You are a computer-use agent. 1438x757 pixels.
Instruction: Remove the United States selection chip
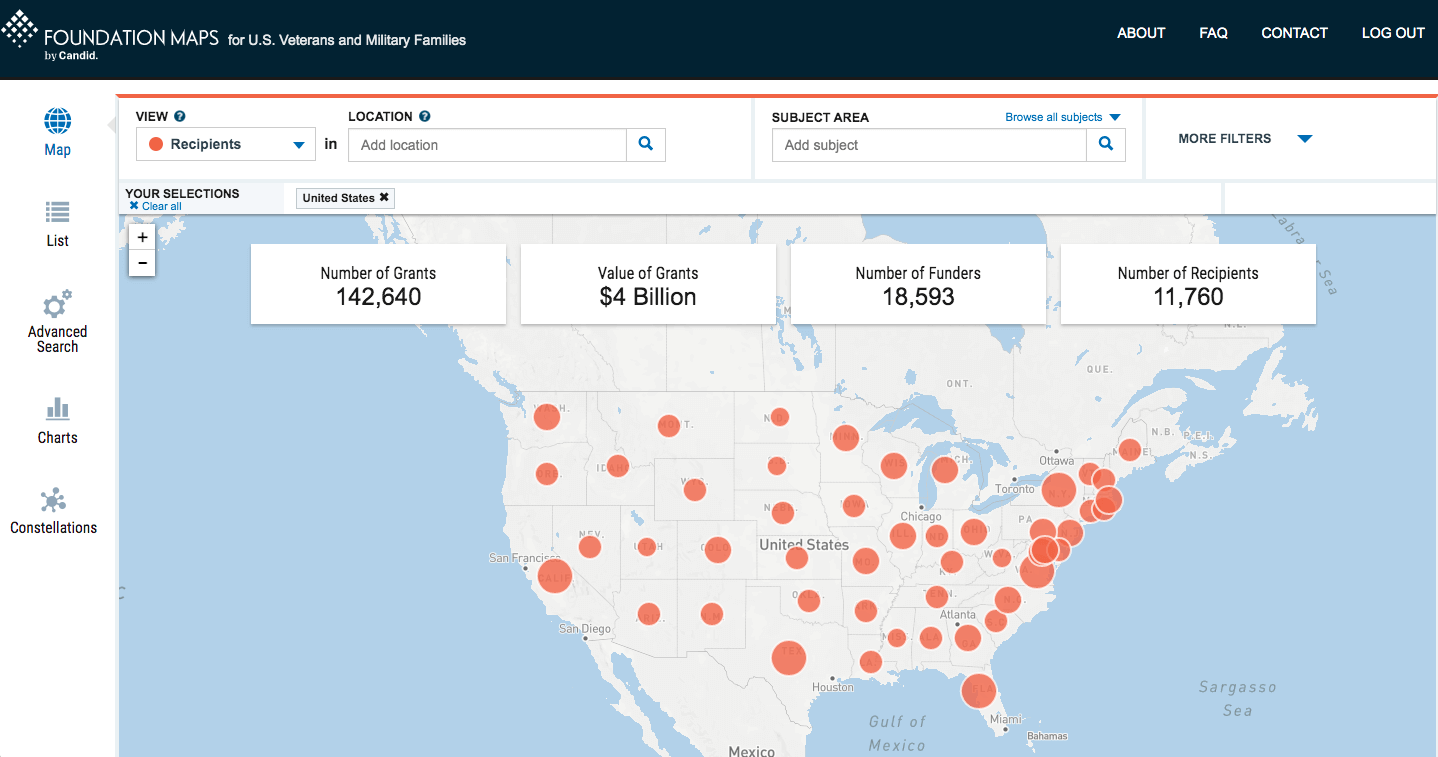coord(384,198)
